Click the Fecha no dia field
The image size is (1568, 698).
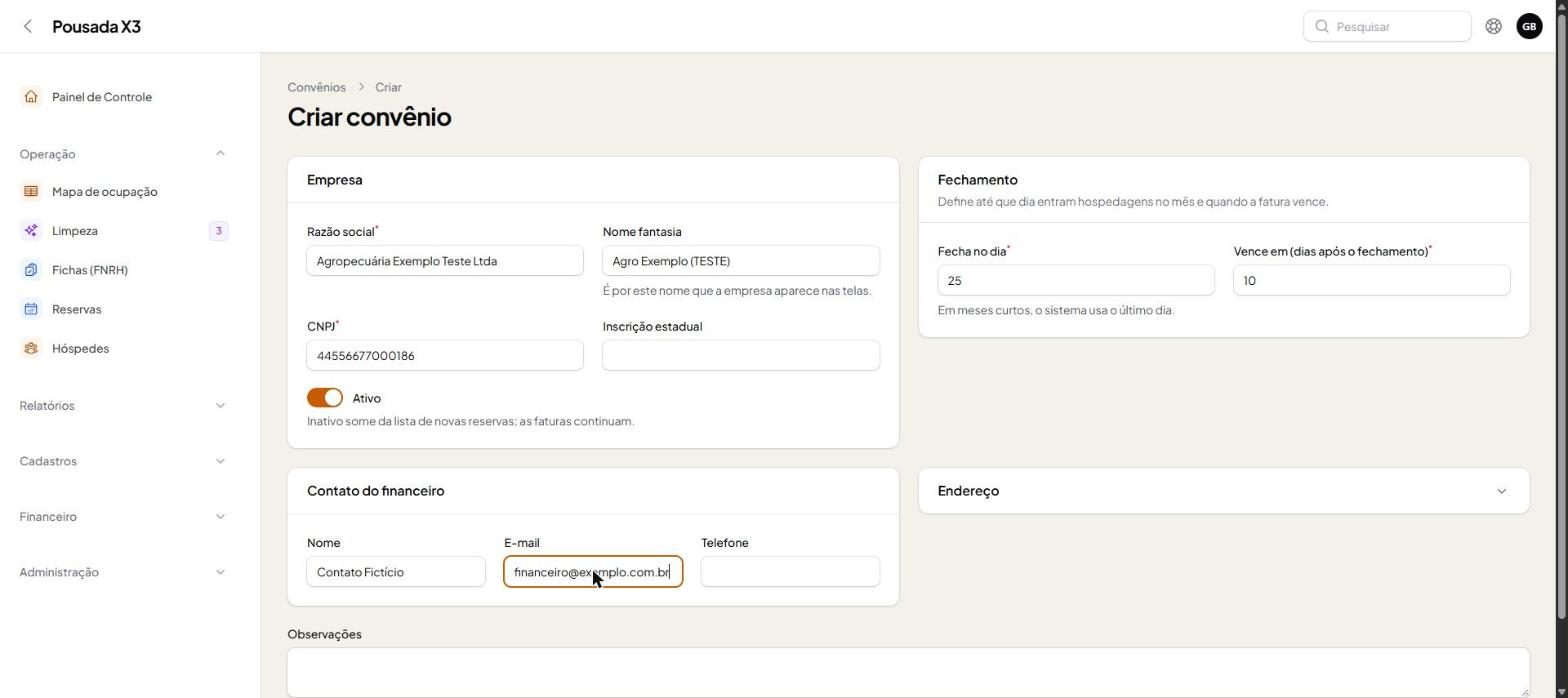1076,281
